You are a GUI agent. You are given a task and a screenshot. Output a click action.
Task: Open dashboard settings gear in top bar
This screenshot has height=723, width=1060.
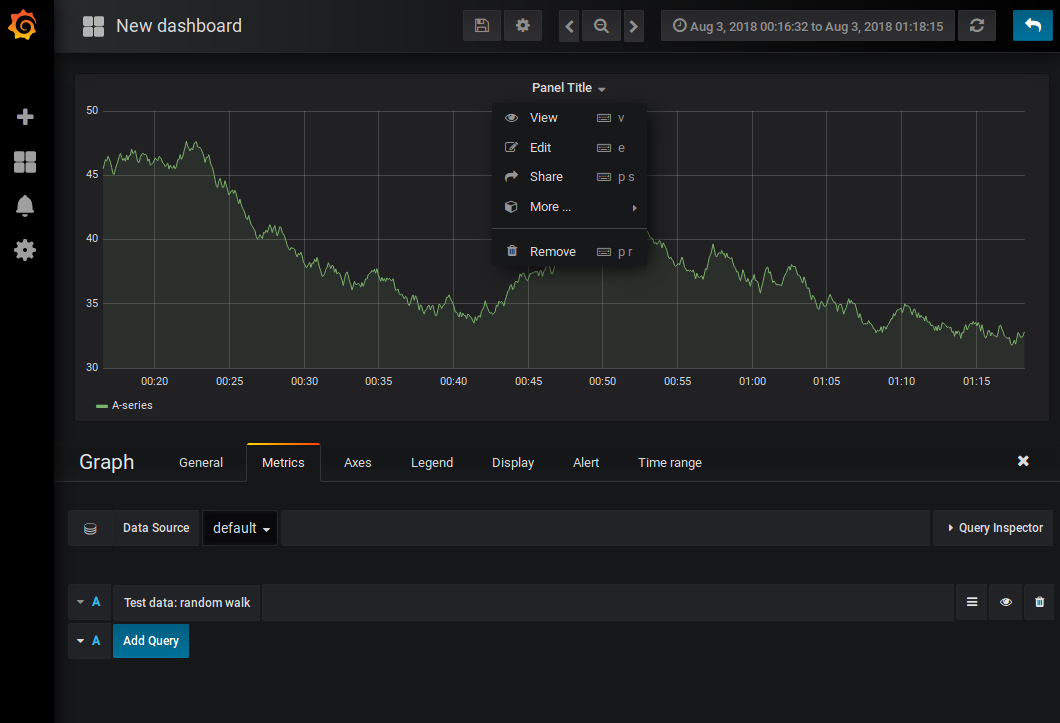click(523, 26)
